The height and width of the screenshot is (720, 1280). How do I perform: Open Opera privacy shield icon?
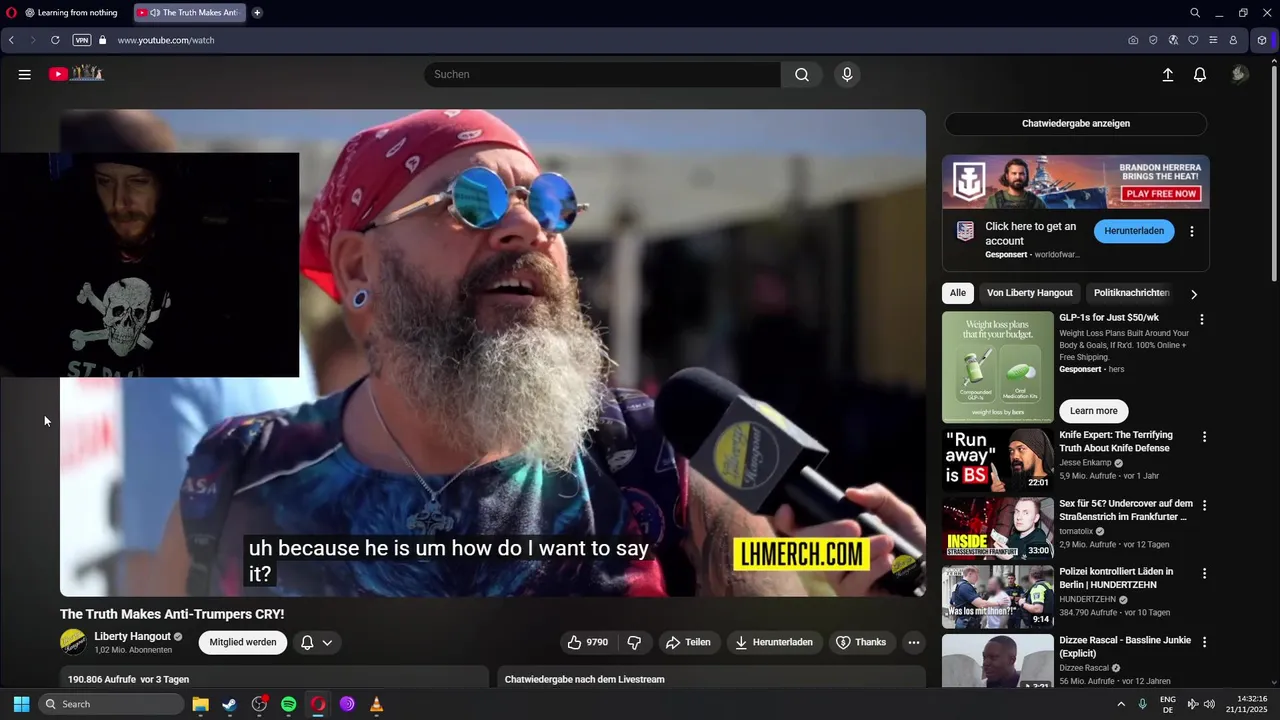pyautogui.click(x=1153, y=40)
